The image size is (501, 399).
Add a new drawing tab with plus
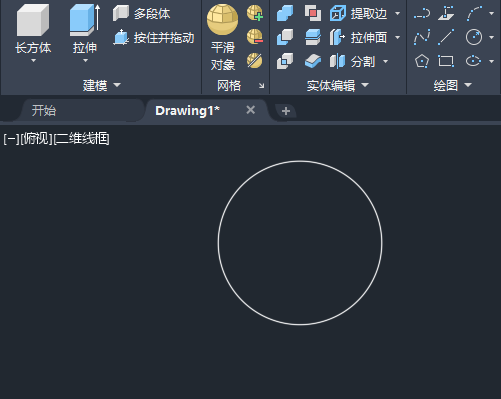click(x=286, y=111)
